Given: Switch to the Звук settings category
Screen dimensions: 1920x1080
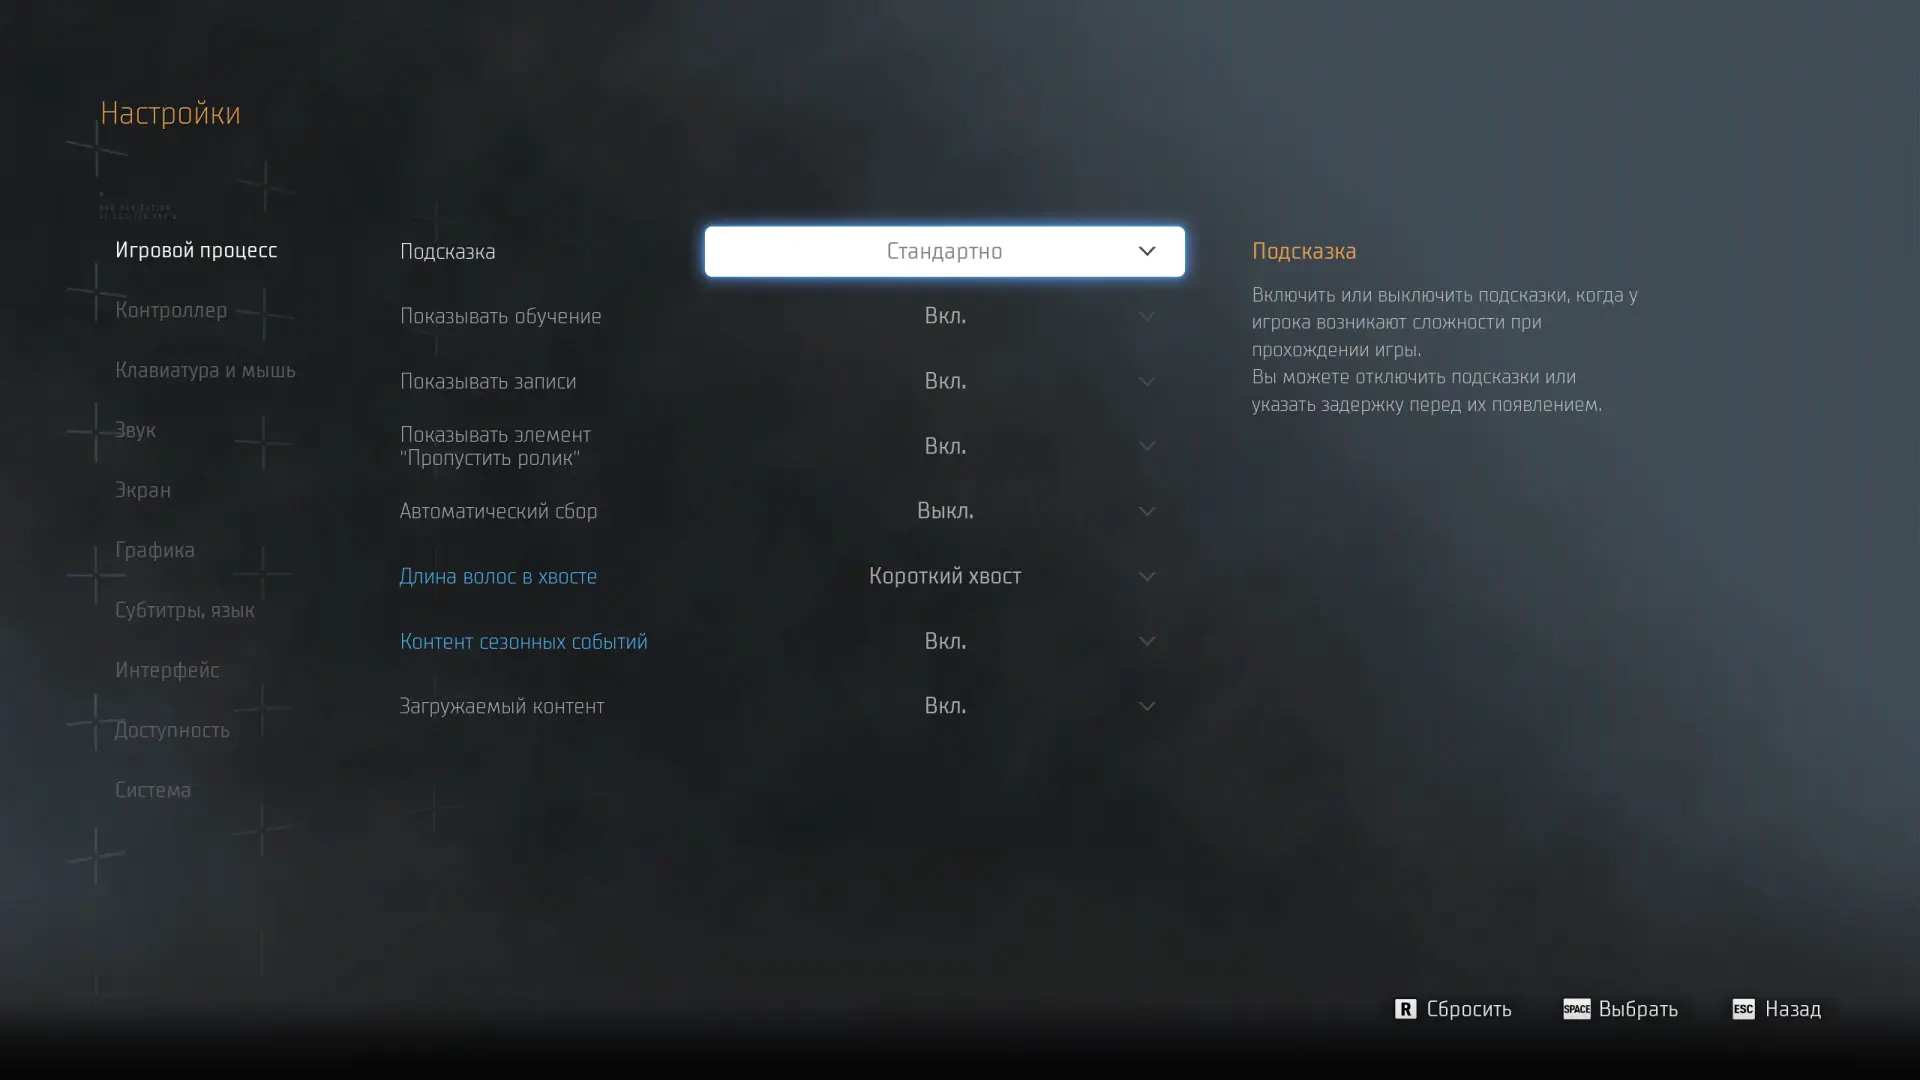Looking at the screenshot, I should coord(135,430).
